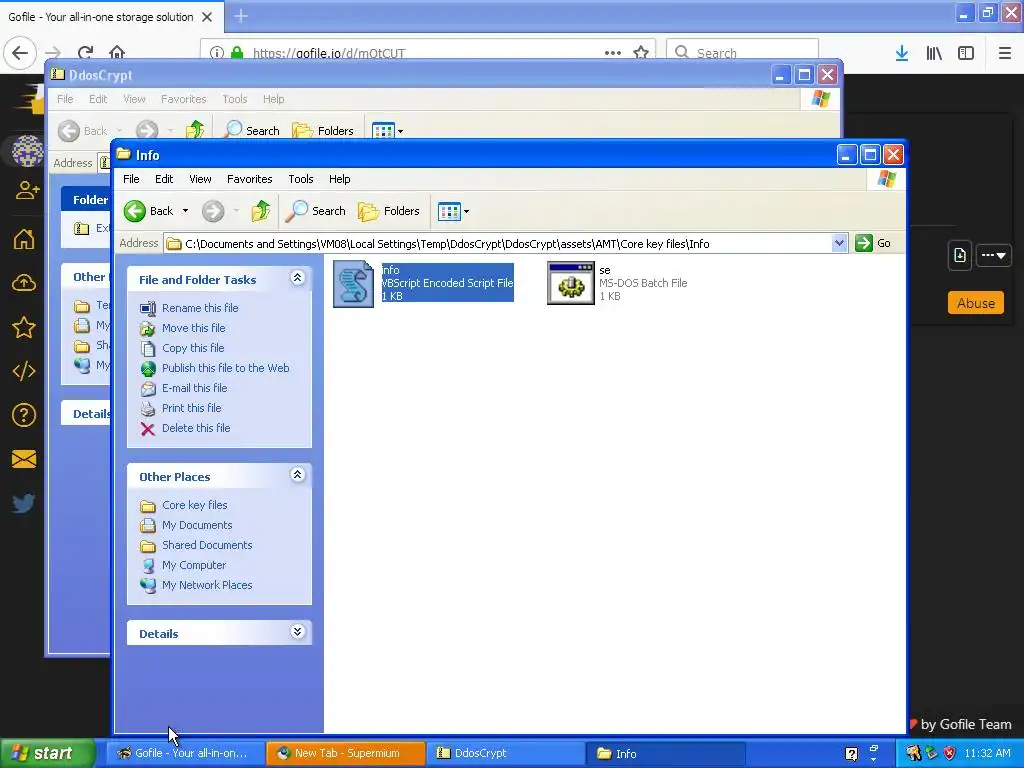Toggle Folders pane in Info window
The width and height of the screenshot is (1024, 768).
pos(389,211)
